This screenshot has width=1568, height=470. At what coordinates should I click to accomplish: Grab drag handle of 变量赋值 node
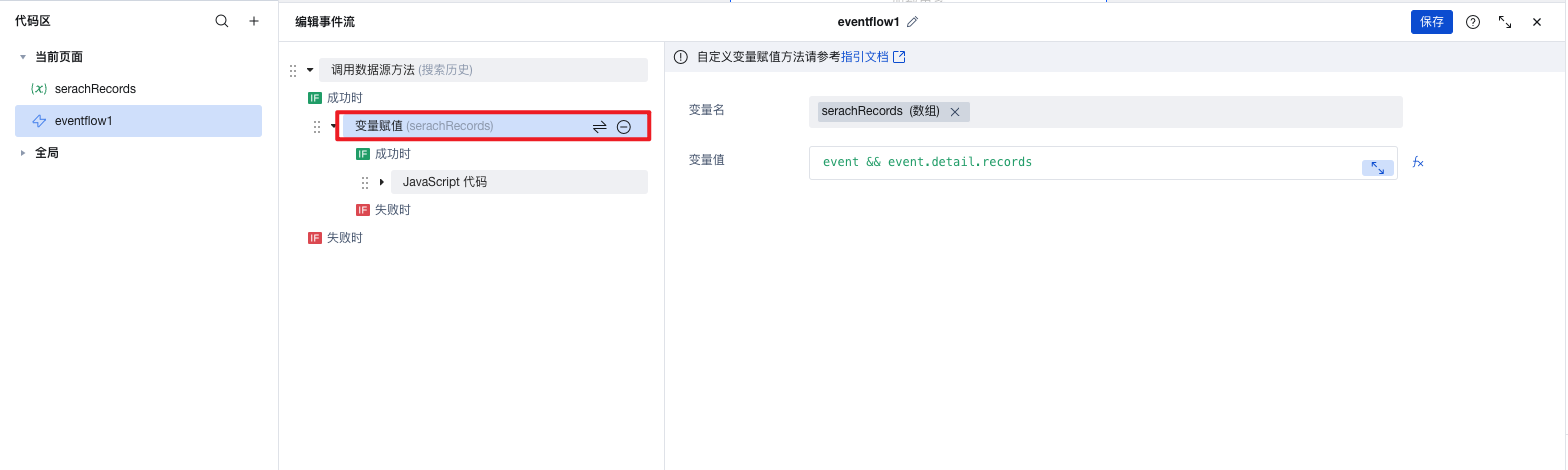tap(317, 126)
